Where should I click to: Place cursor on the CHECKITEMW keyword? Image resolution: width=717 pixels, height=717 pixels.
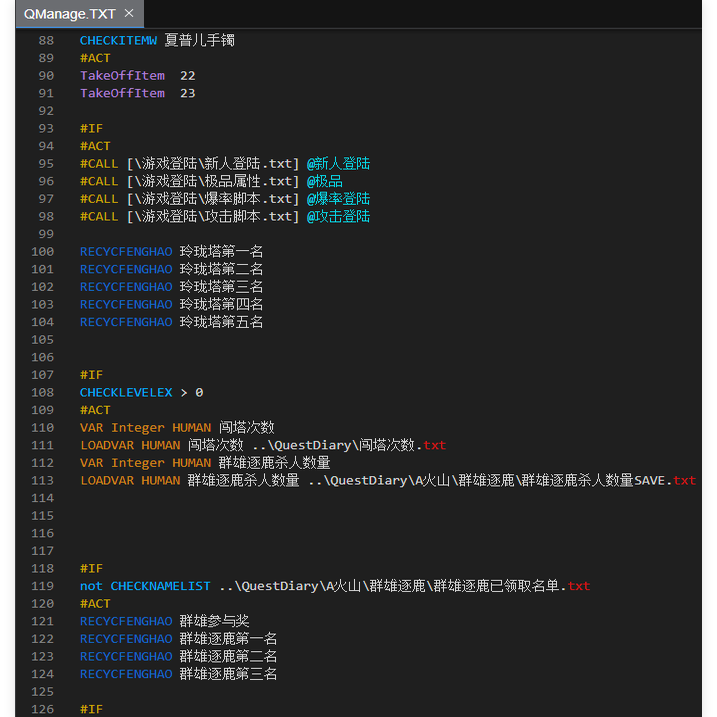[118, 41]
